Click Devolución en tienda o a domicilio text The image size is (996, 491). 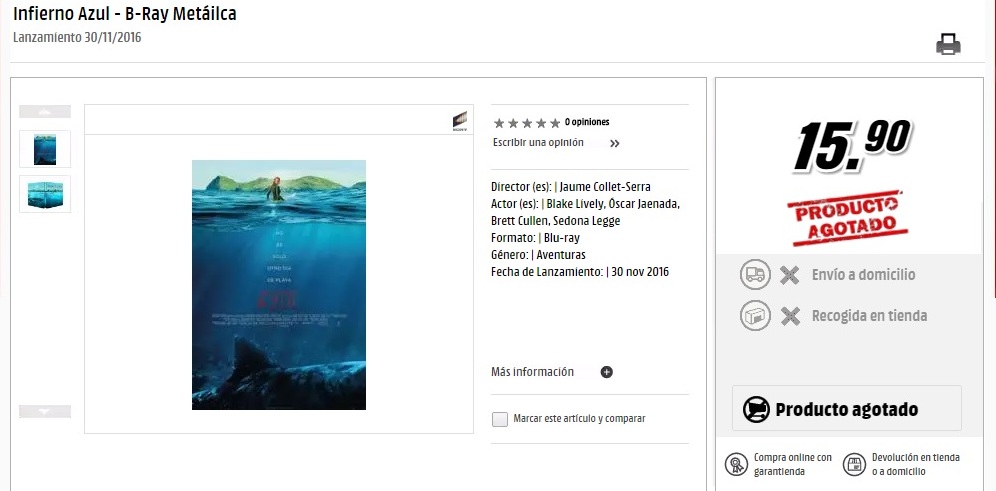click(x=916, y=464)
